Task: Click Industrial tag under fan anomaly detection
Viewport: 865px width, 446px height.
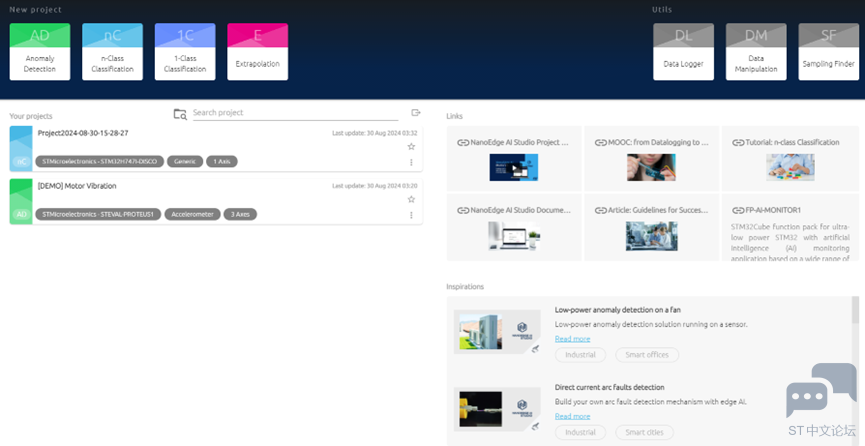Action: (580, 355)
